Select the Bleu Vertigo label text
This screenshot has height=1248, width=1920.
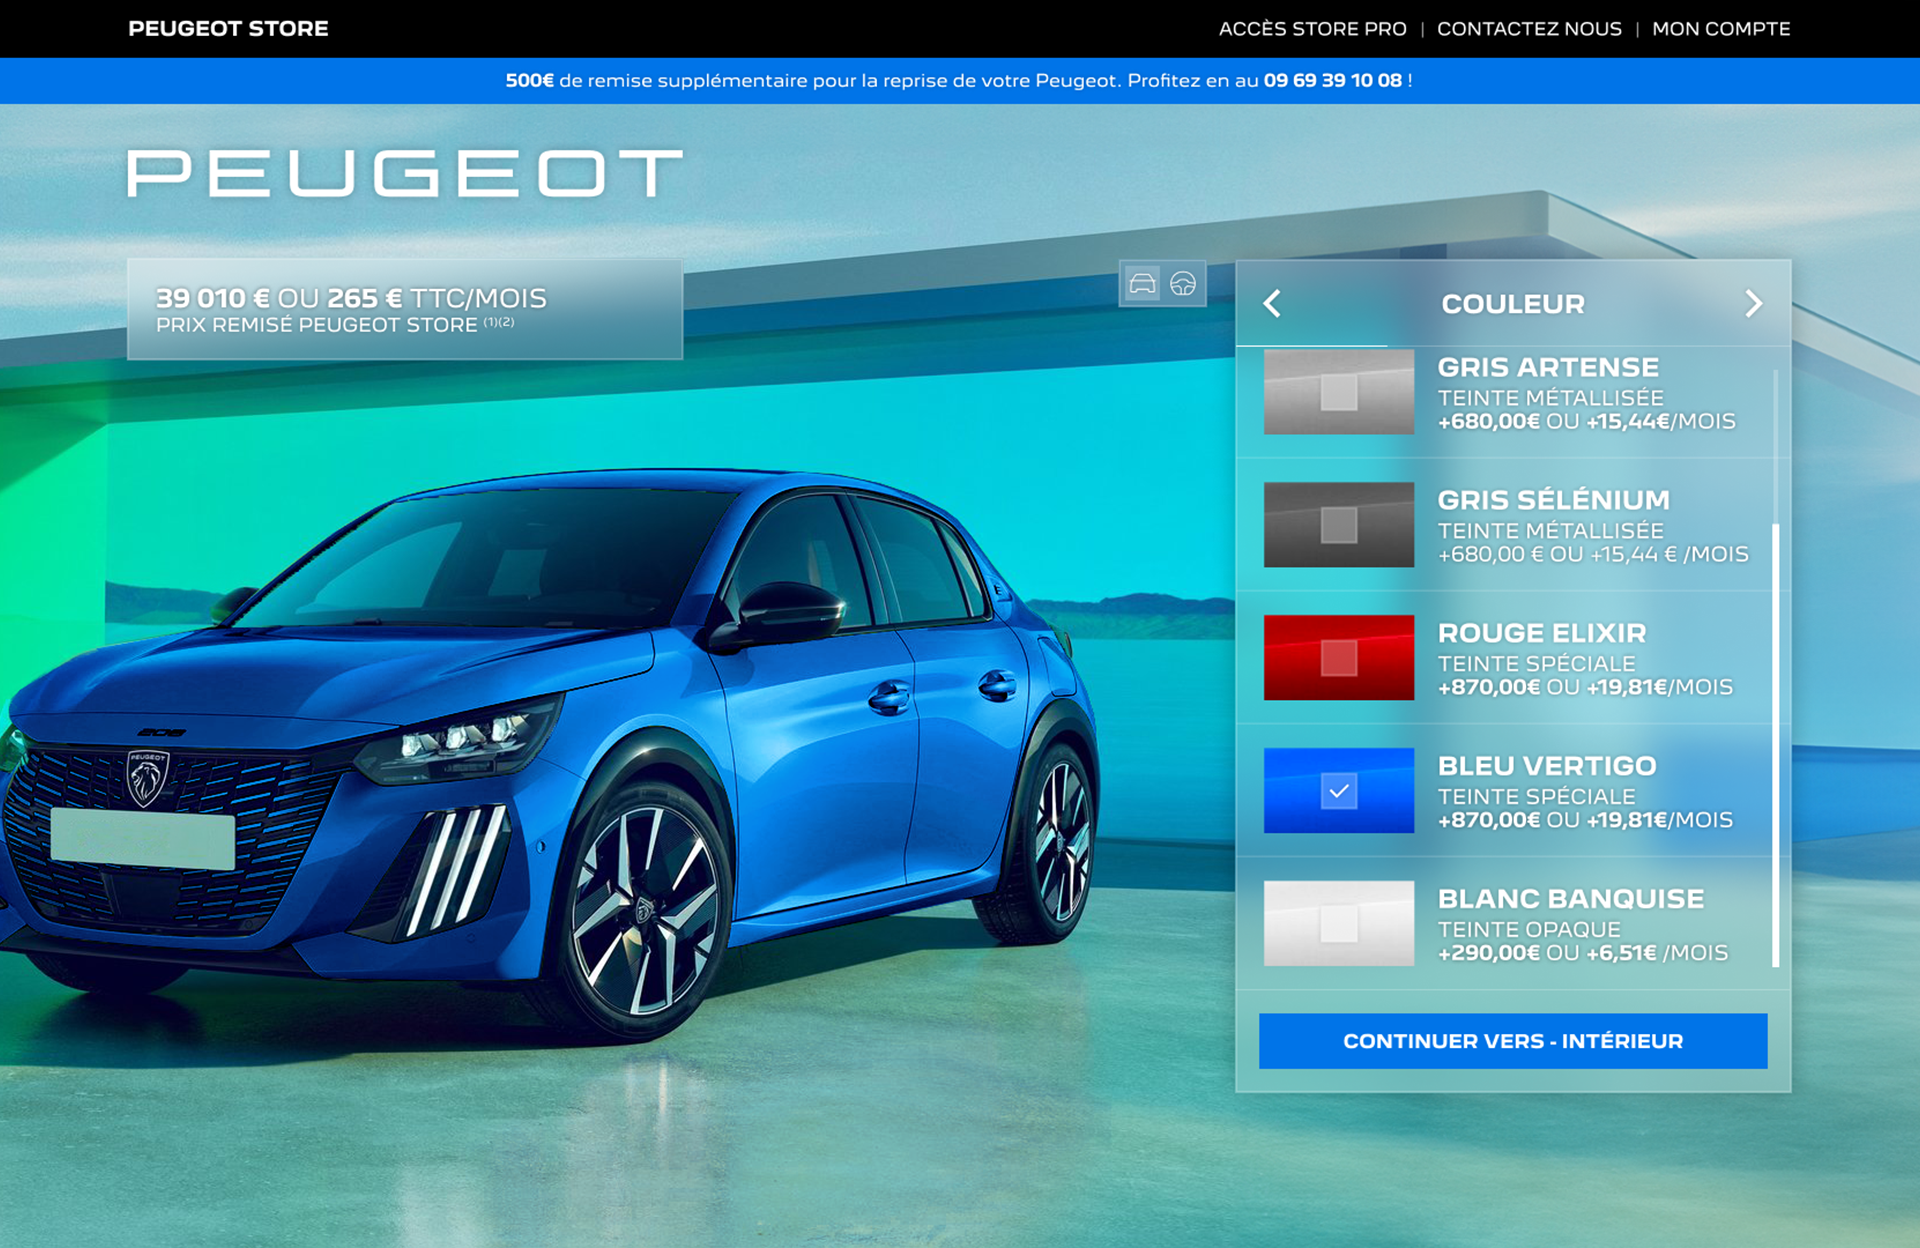pyautogui.click(x=1546, y=766)
